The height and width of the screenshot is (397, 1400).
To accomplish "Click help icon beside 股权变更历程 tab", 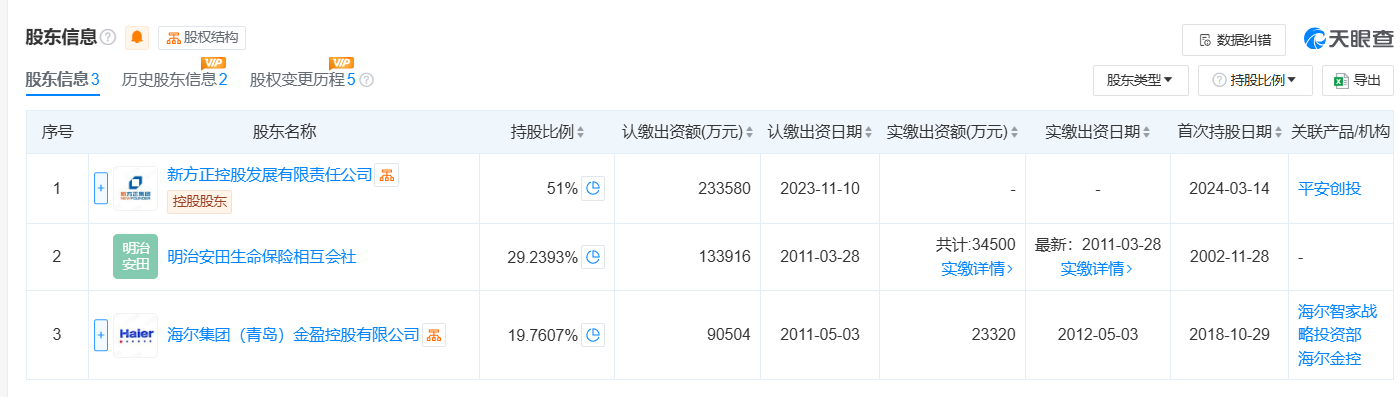I will coord(366,80).
